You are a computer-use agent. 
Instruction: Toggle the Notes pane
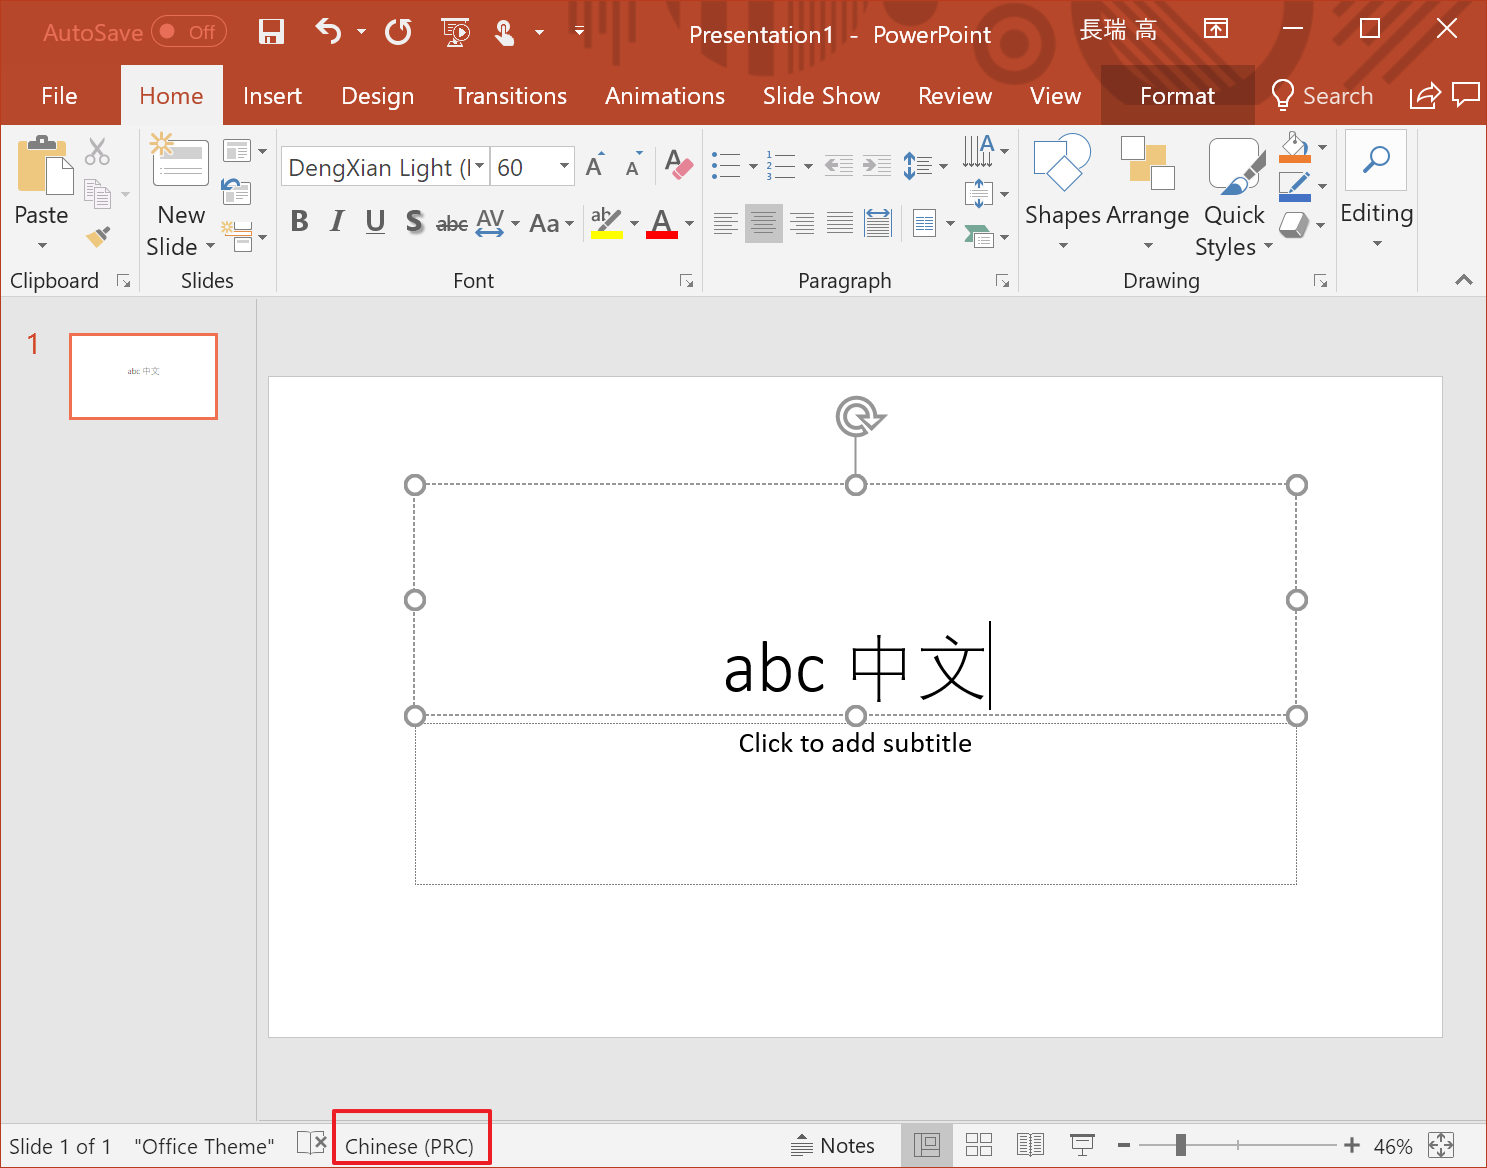[832, 1146]
